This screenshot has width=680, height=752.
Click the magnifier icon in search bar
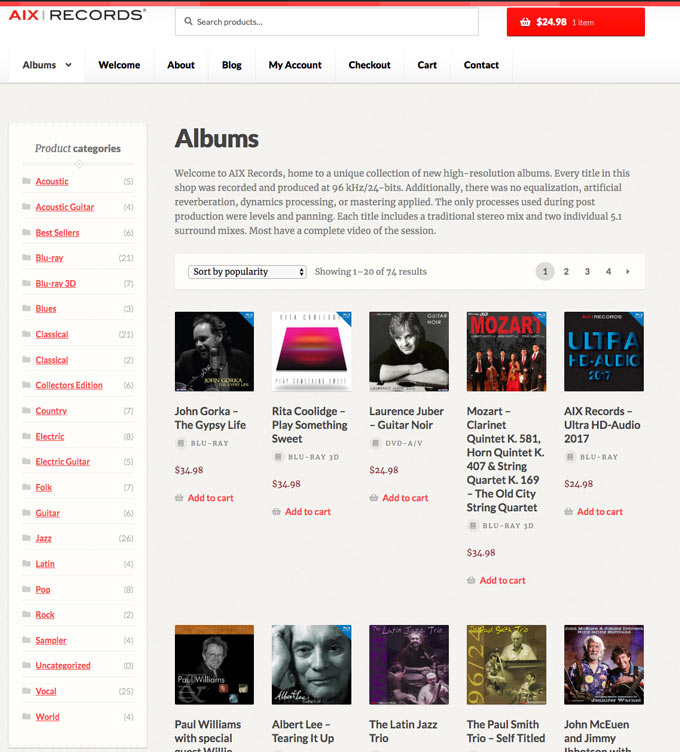[x=188, y=22]
